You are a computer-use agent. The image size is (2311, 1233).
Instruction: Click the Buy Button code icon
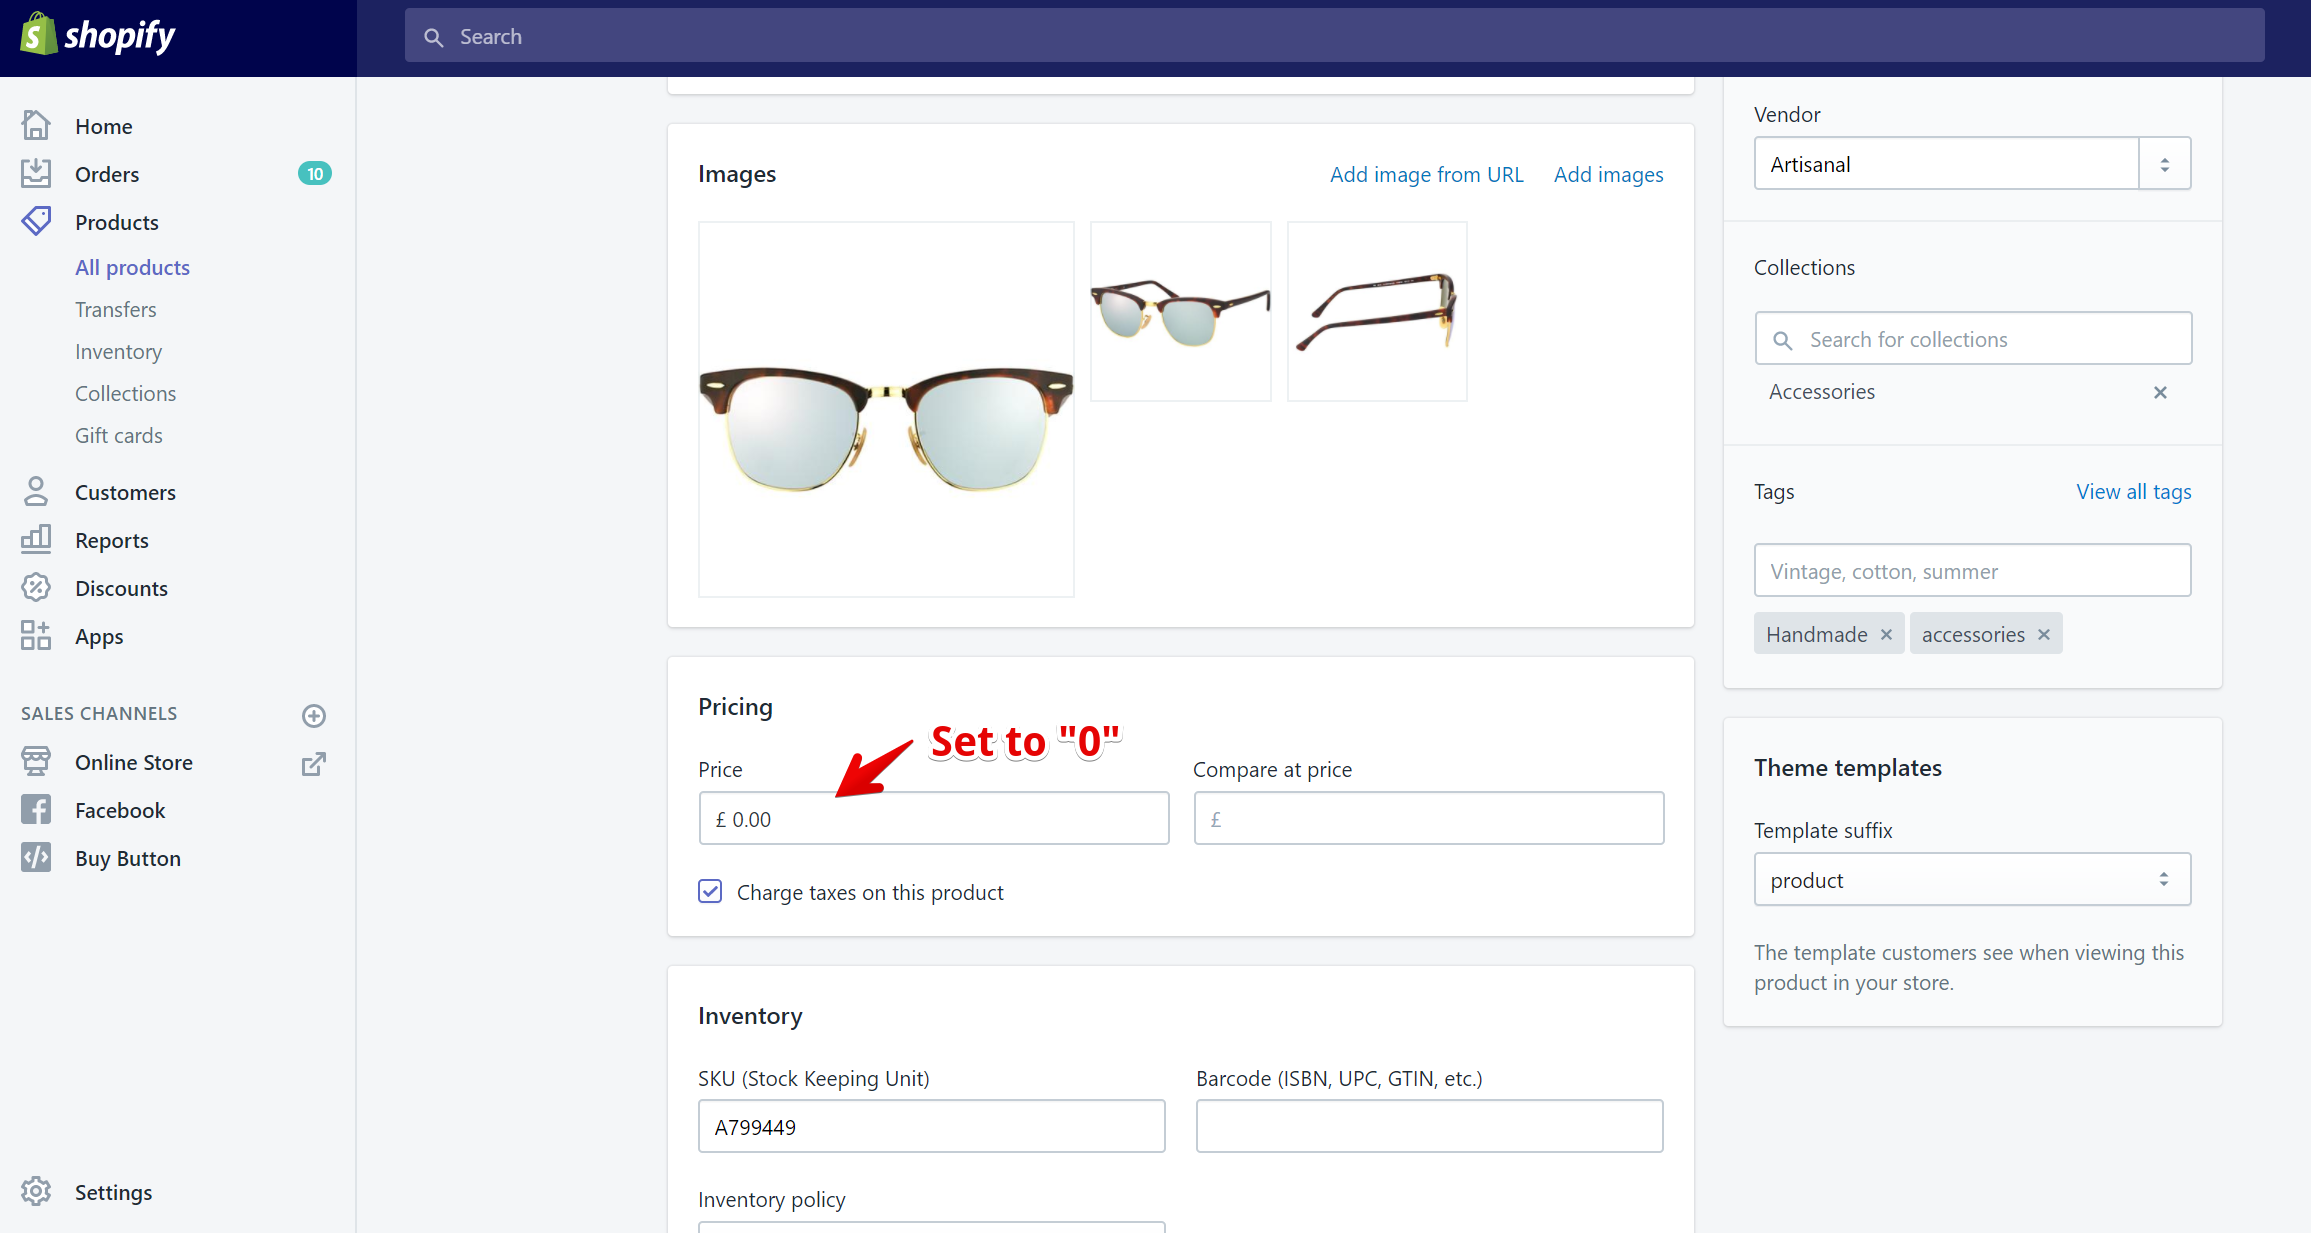(x=36, y=858)
